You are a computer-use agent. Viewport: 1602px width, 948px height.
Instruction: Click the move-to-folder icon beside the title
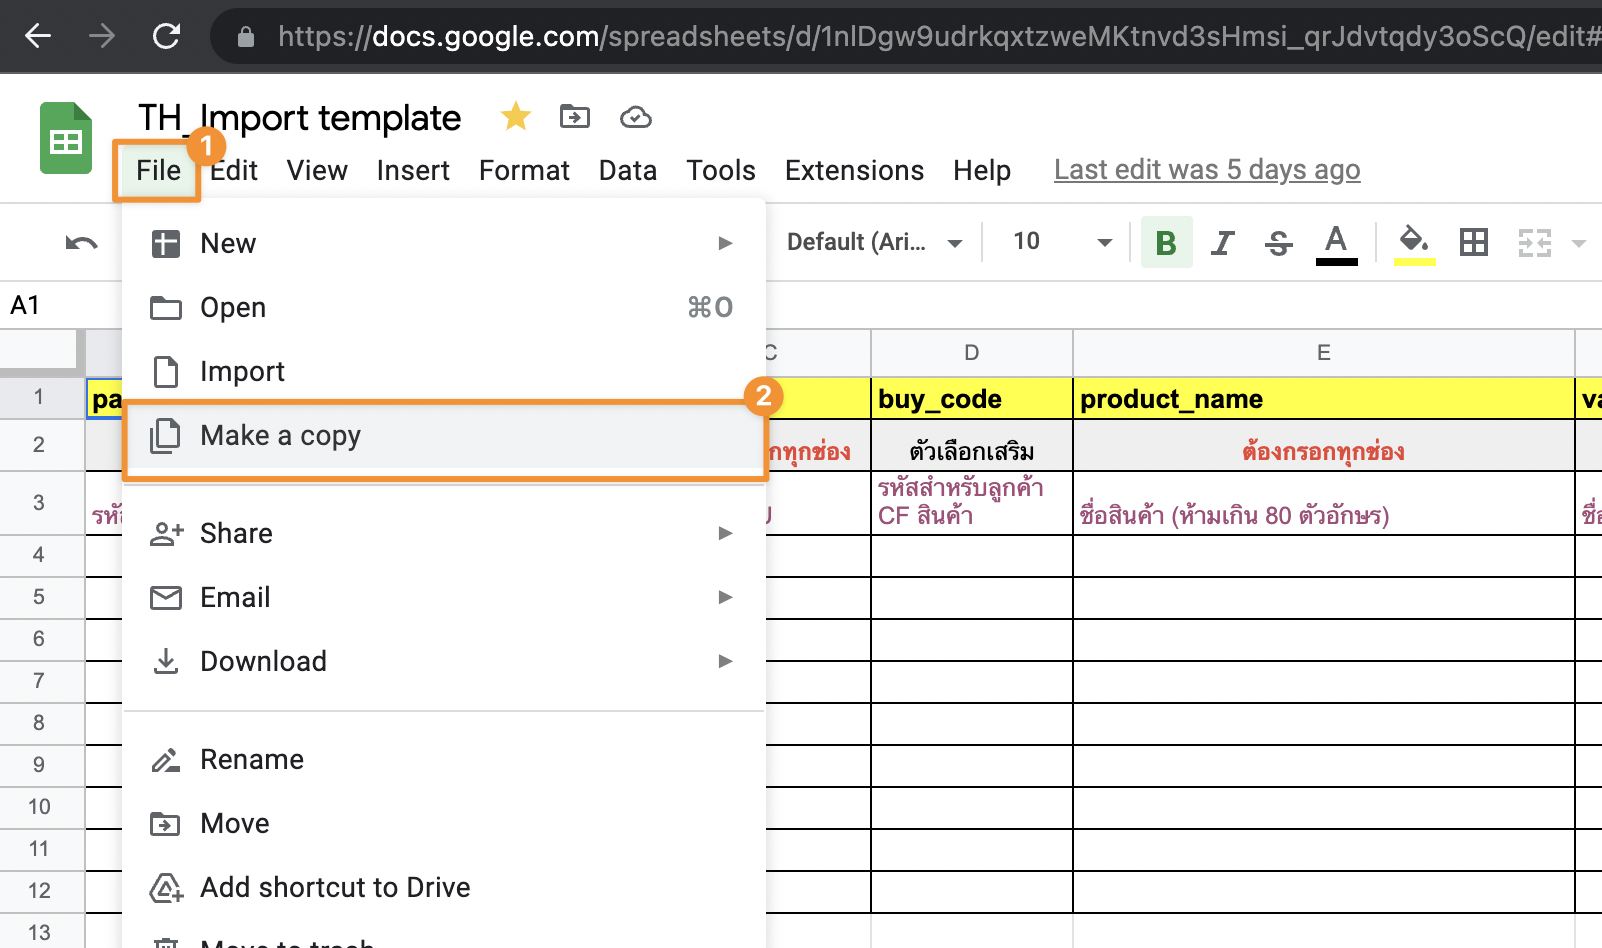pyautogui.click(x=575, y=117)
